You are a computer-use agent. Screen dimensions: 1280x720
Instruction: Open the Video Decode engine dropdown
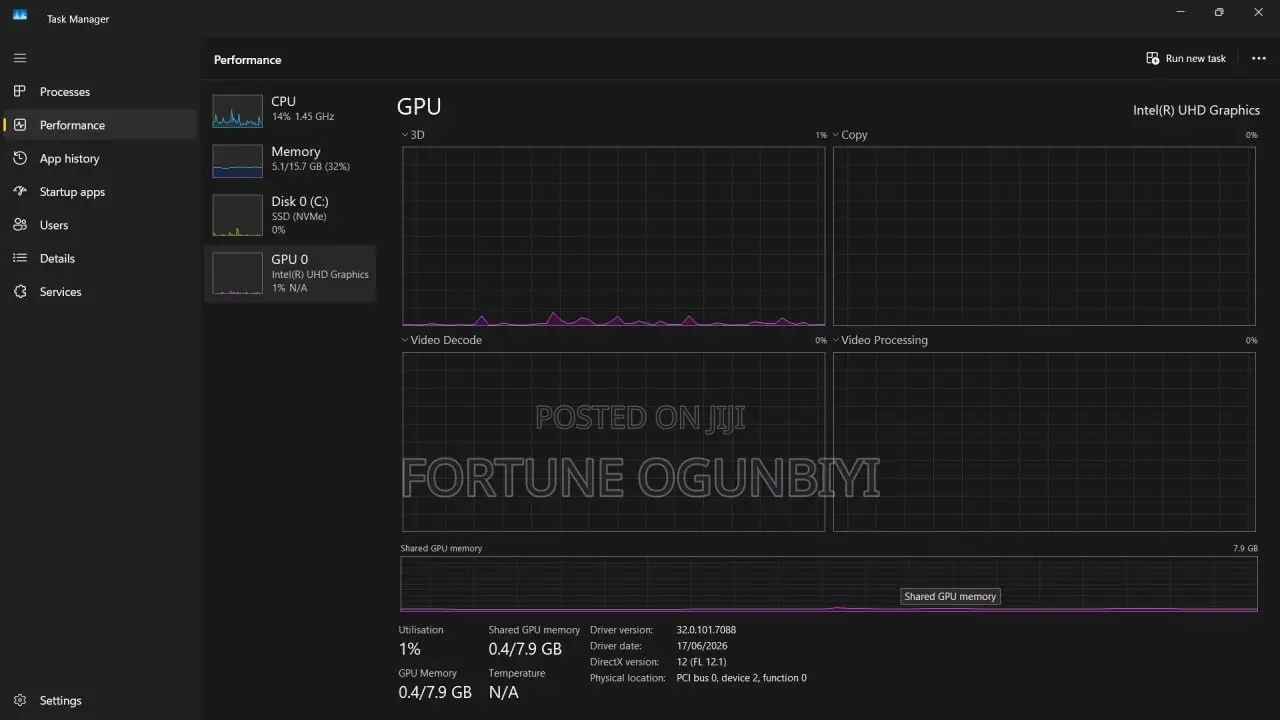[442, 340]
